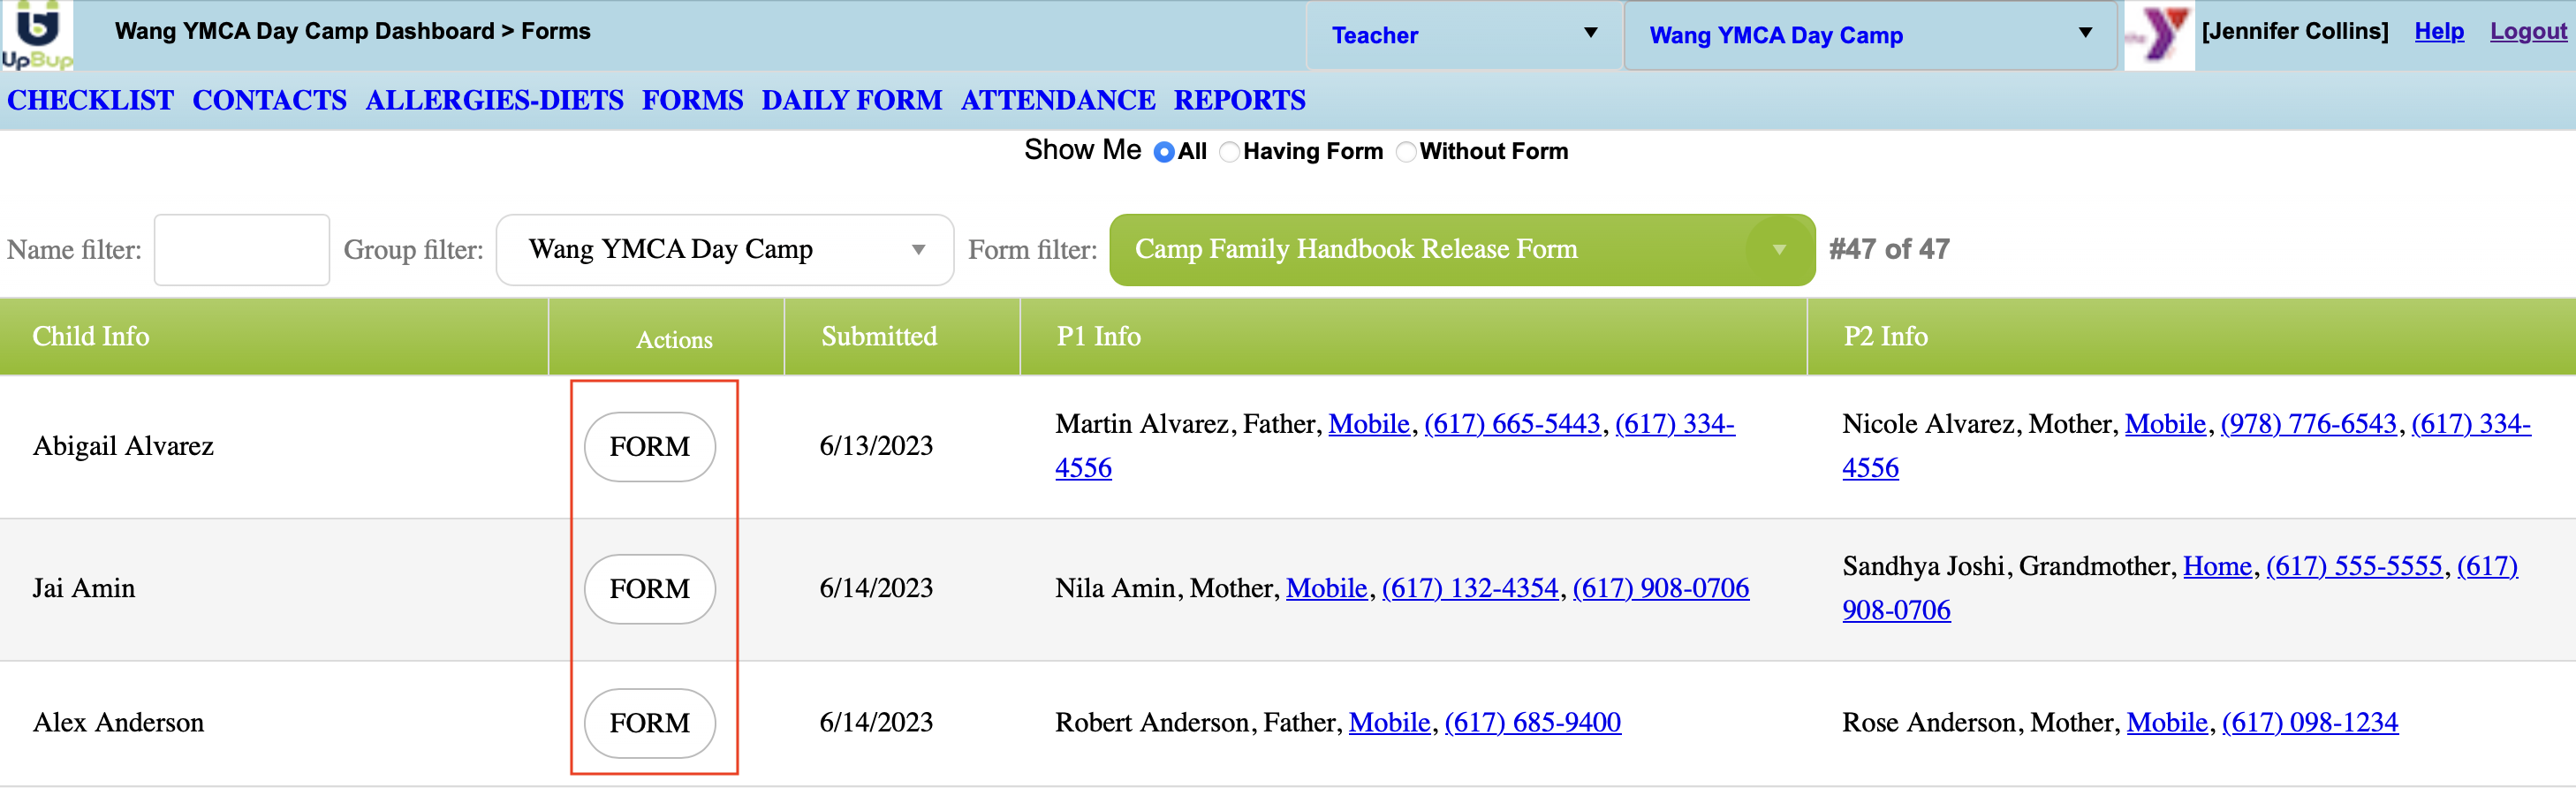The height and width of the screenshot is (788, 2576).
Task: Call Sandhya Joshi at (617) 555-5555
Action: 2354,566
